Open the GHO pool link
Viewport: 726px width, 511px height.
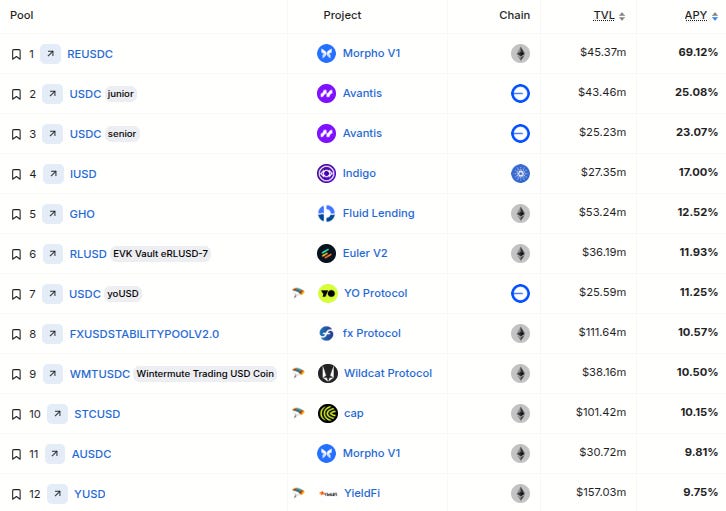[82, 214]
